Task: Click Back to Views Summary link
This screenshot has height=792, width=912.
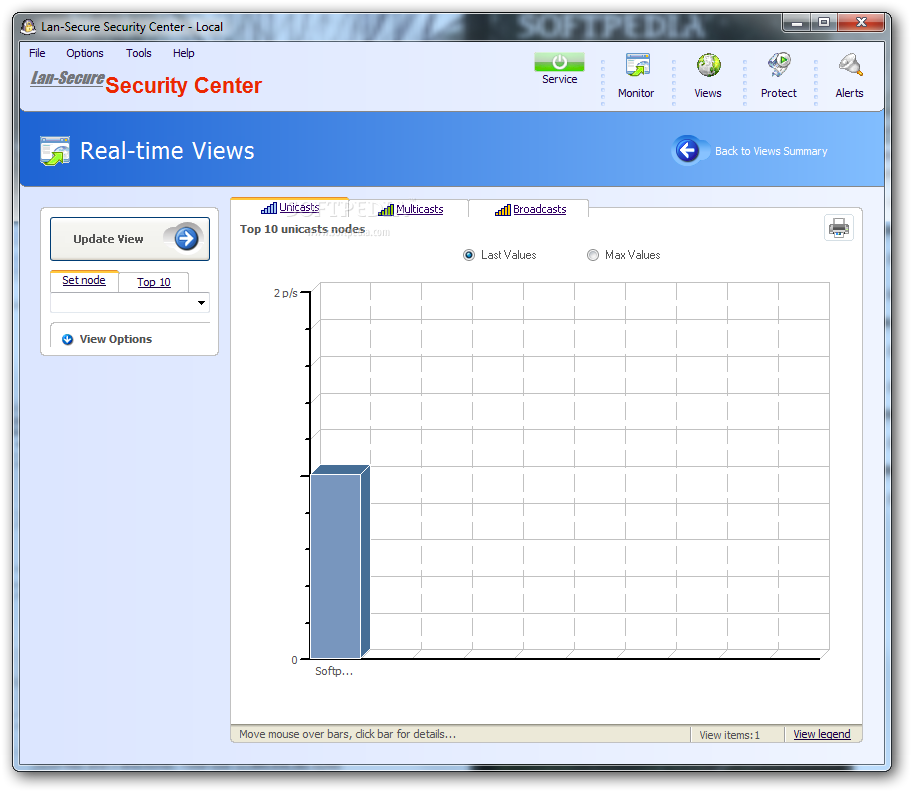Action: [x=771, y=151]
